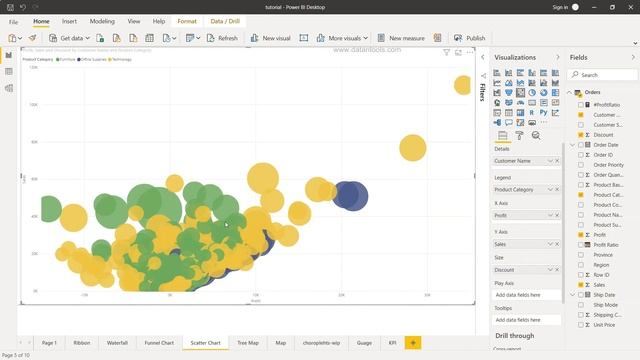The height and width of the screenshot is (360, 640).
Task: Open Report view in left sidebar
Action: tap(9, 55)
